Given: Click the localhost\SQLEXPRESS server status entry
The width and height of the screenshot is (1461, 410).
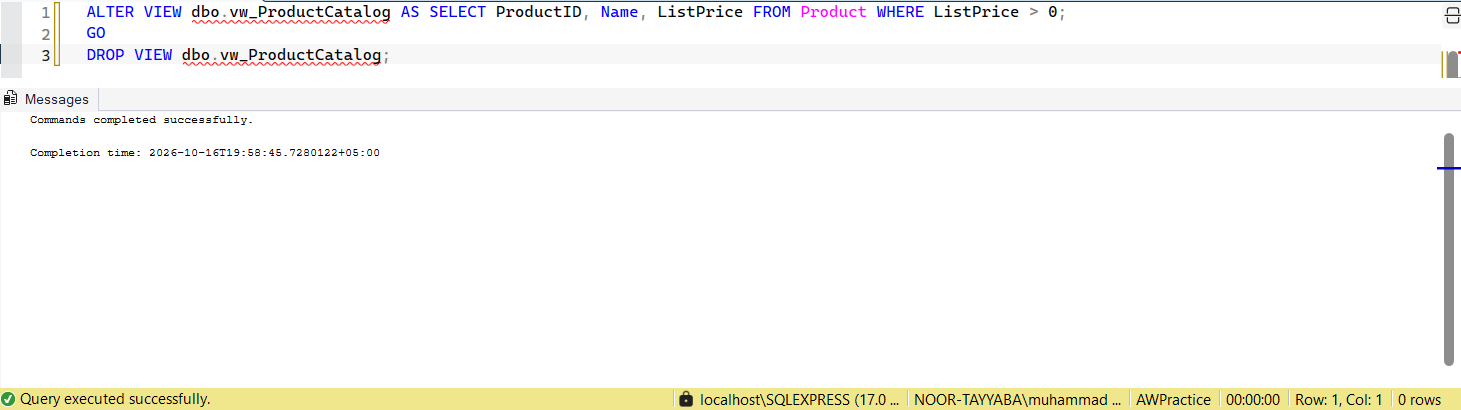Looking at the screenshot, I should 800,399.
